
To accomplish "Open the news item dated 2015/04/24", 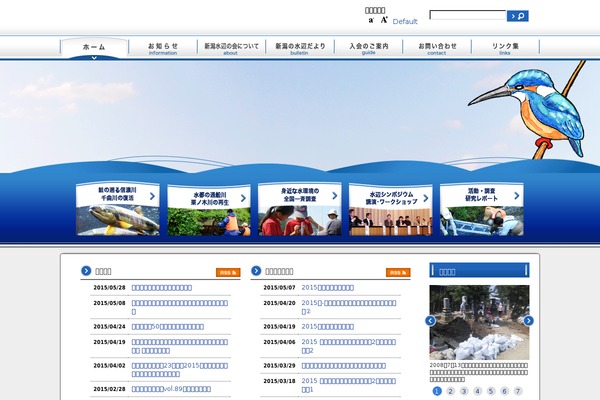I will point(168,327).
